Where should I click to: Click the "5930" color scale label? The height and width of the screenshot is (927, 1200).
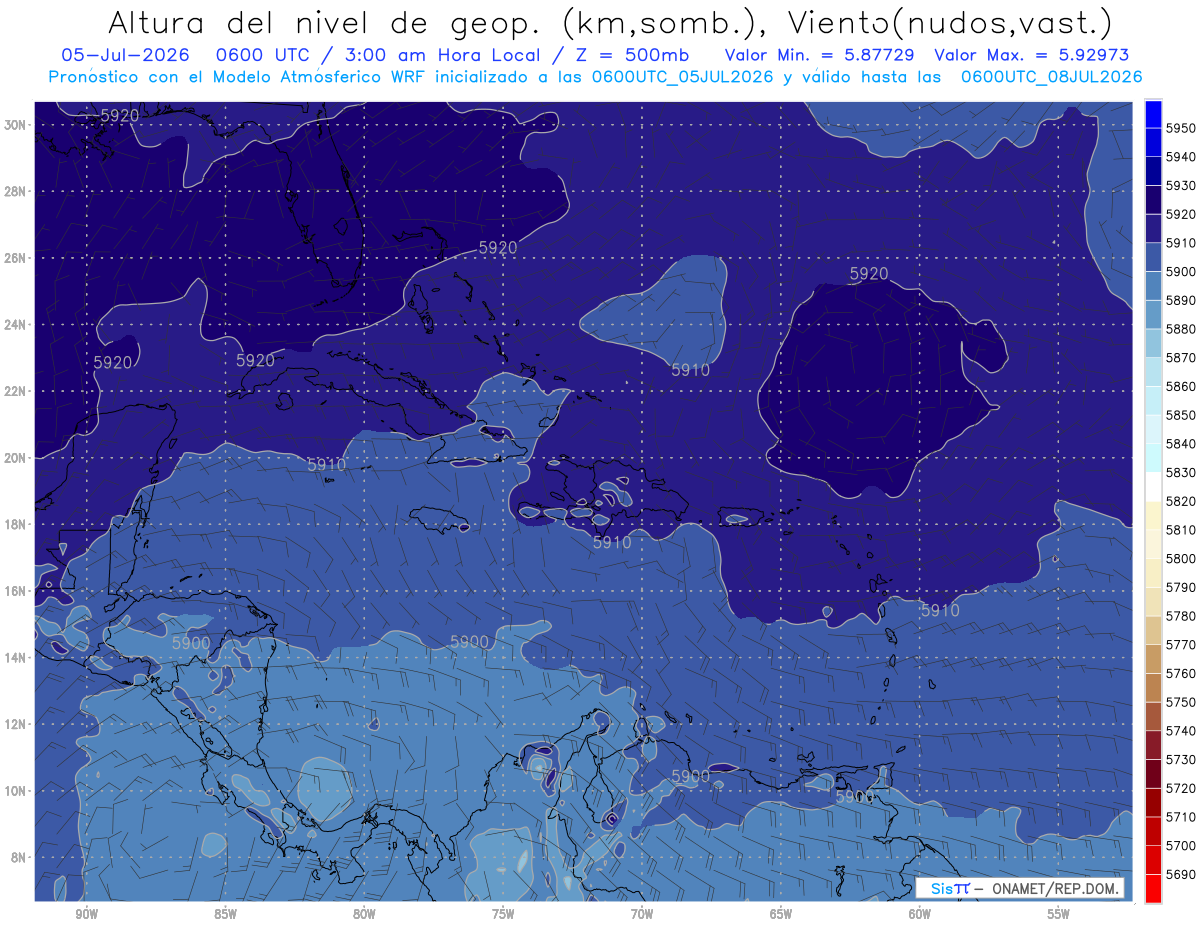tap(1181, 186)
